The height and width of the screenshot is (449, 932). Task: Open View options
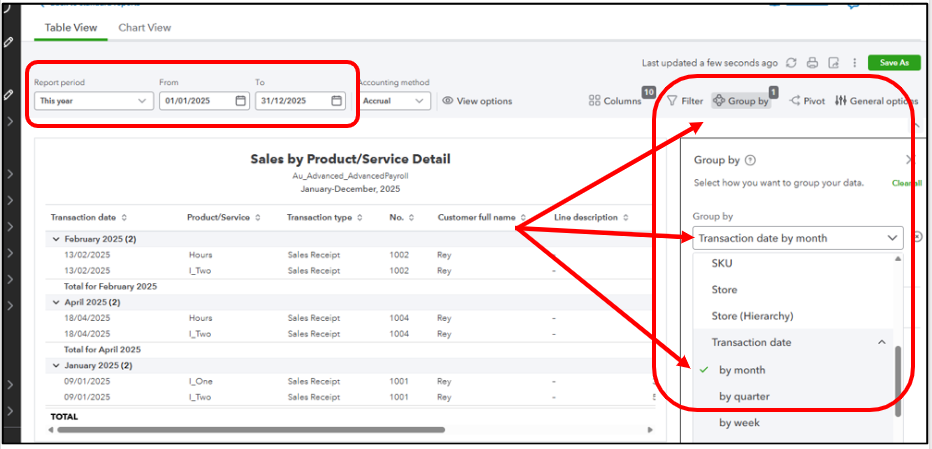click(477, 101)
